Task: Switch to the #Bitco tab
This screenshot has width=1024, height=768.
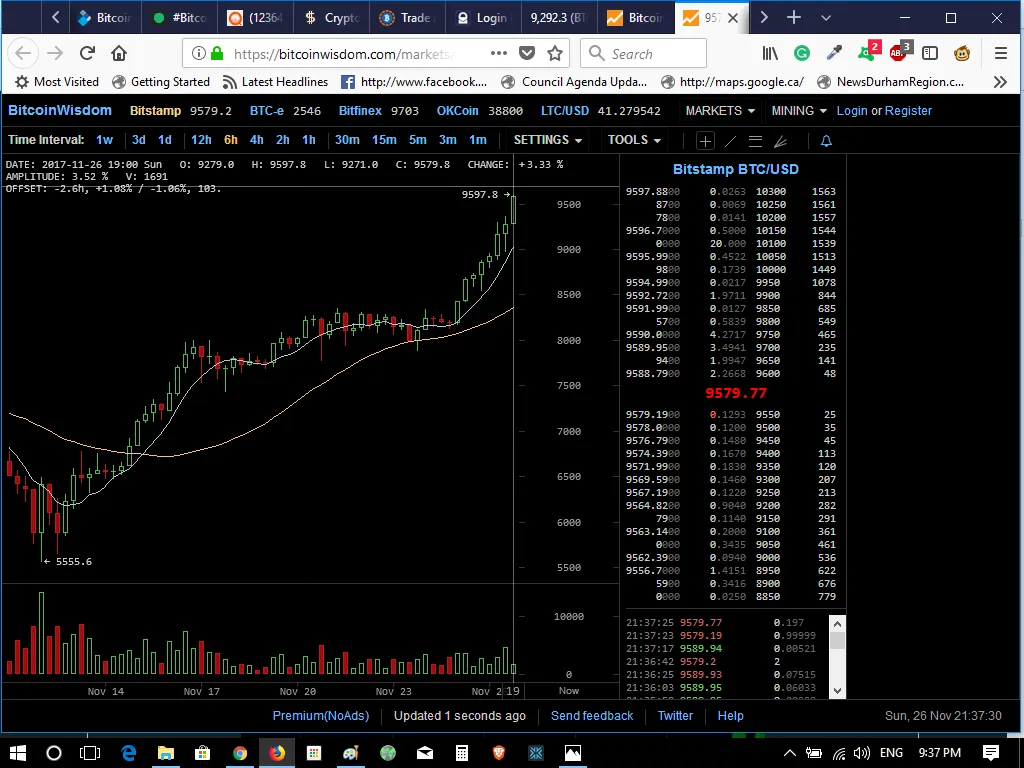Action: click(180, 18)
